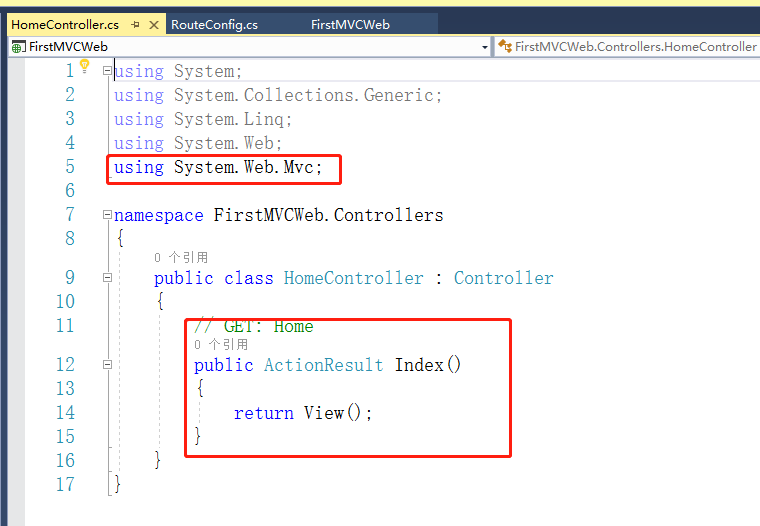The width and height of the screenshot is (760, 526).
Task: Close the HomeController.cs tab
Action: (x=154, y=25)
